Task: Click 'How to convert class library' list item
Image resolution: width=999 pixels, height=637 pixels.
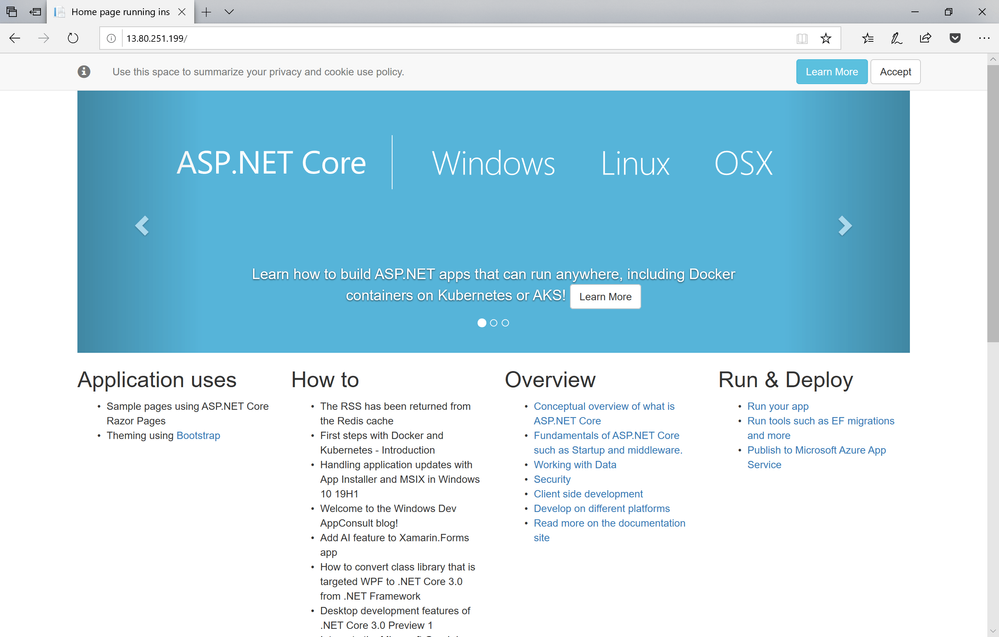Action: coord(397,582)
